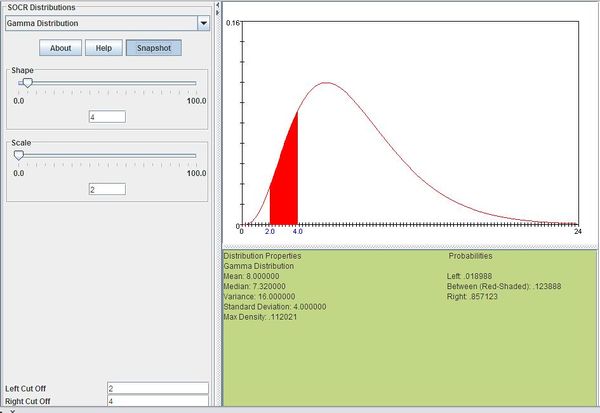
Task: Click the Scale slider thumb
Action: point(19,155)
